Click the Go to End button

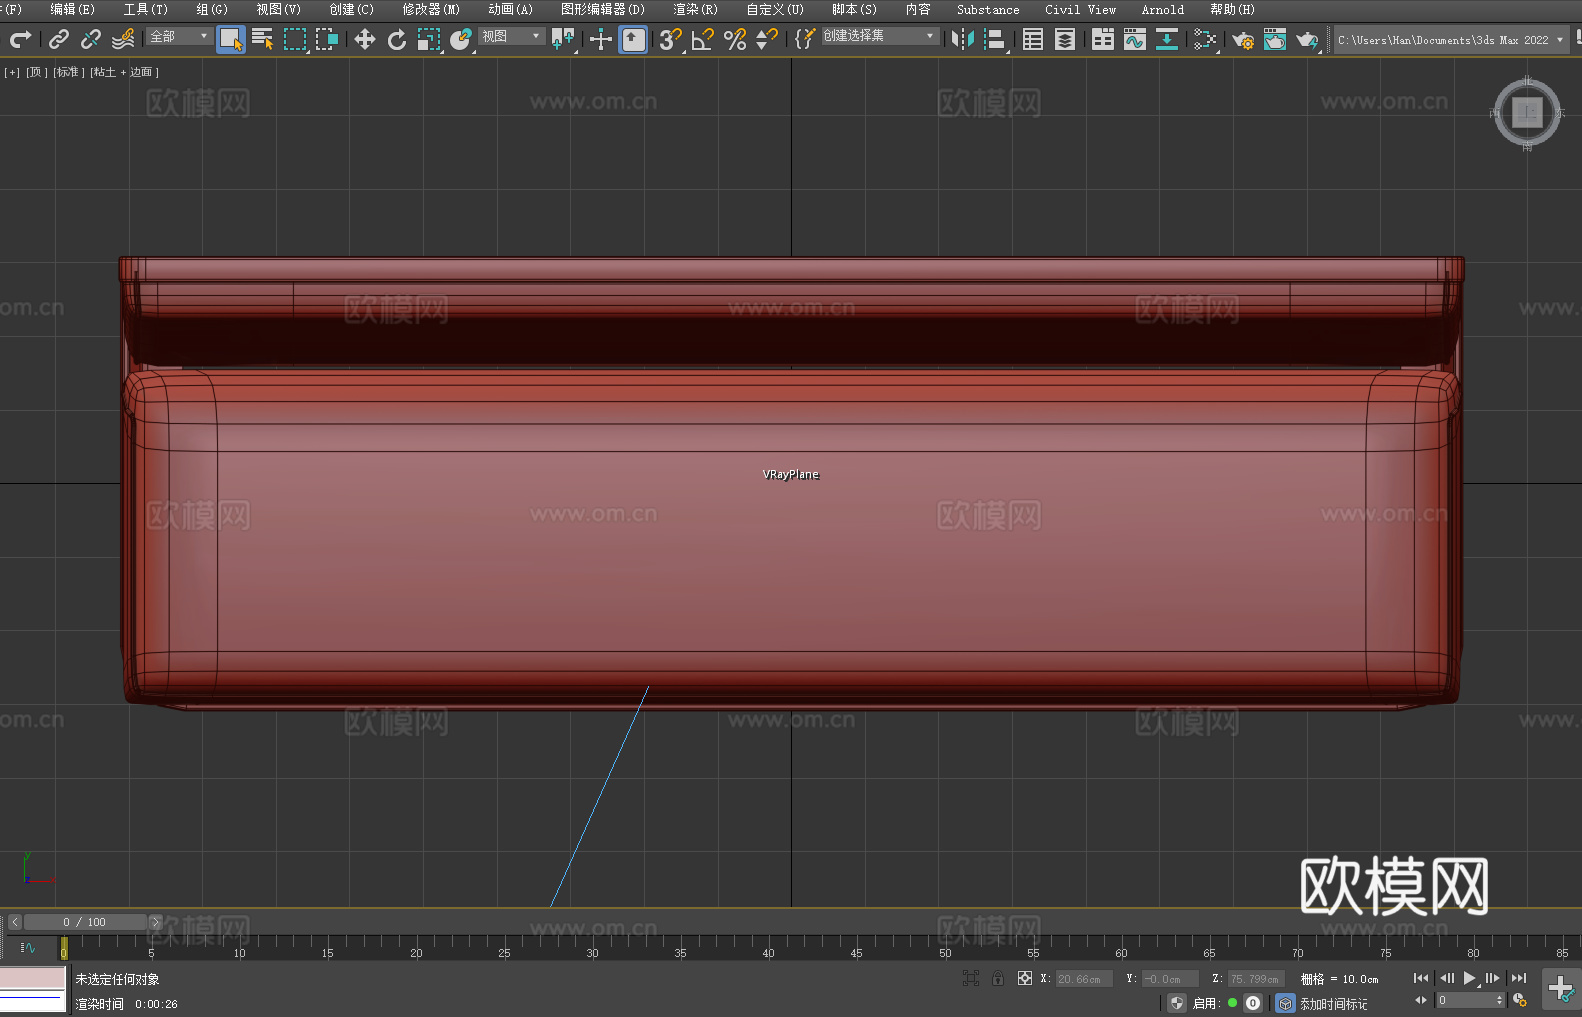[1519, 978]
